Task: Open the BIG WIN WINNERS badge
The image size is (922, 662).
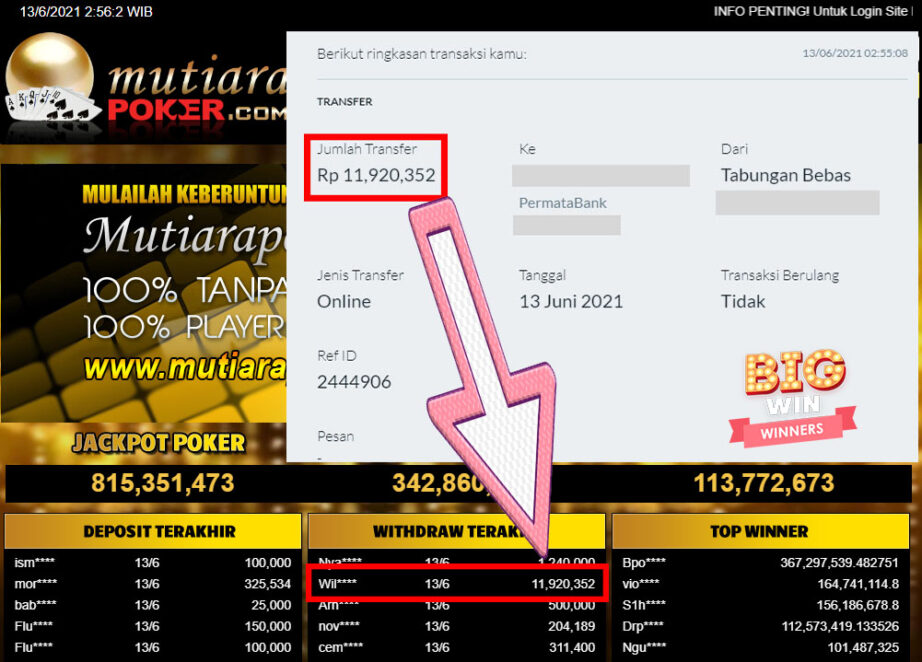Action: point(793,397)
